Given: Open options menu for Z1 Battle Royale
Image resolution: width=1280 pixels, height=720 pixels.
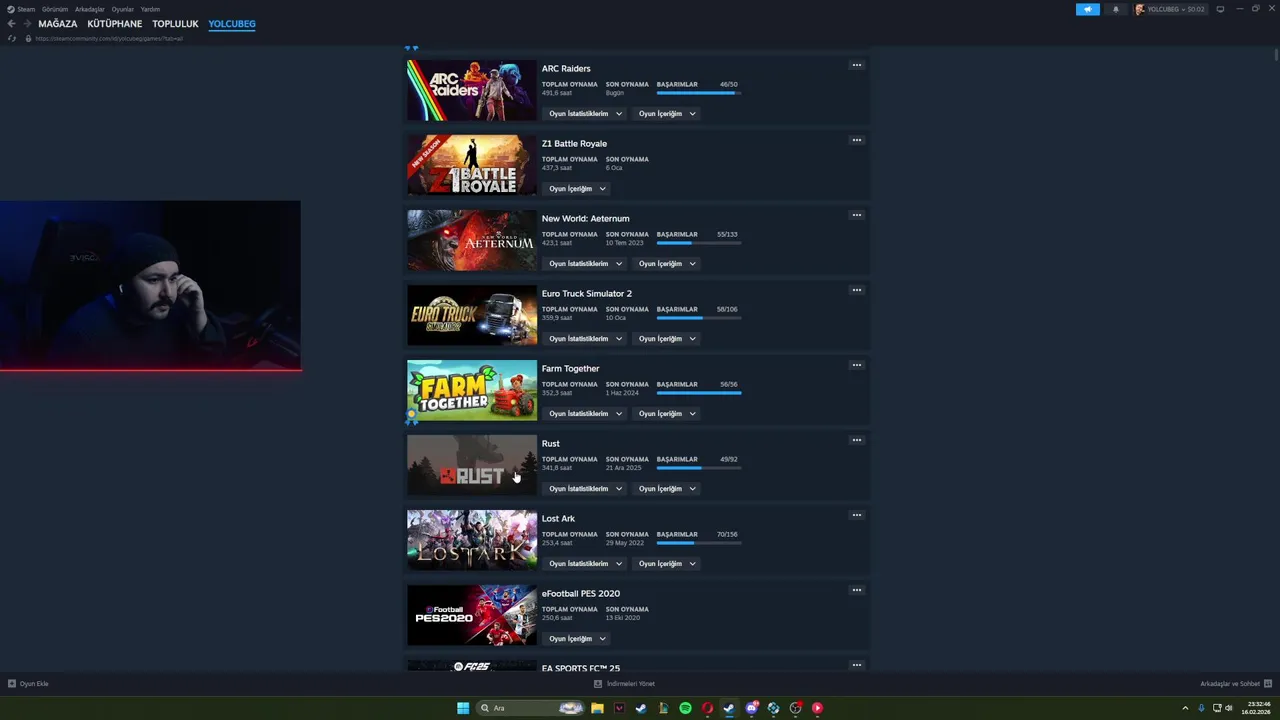Looking at the screenshot, I should tap(856, 140).
